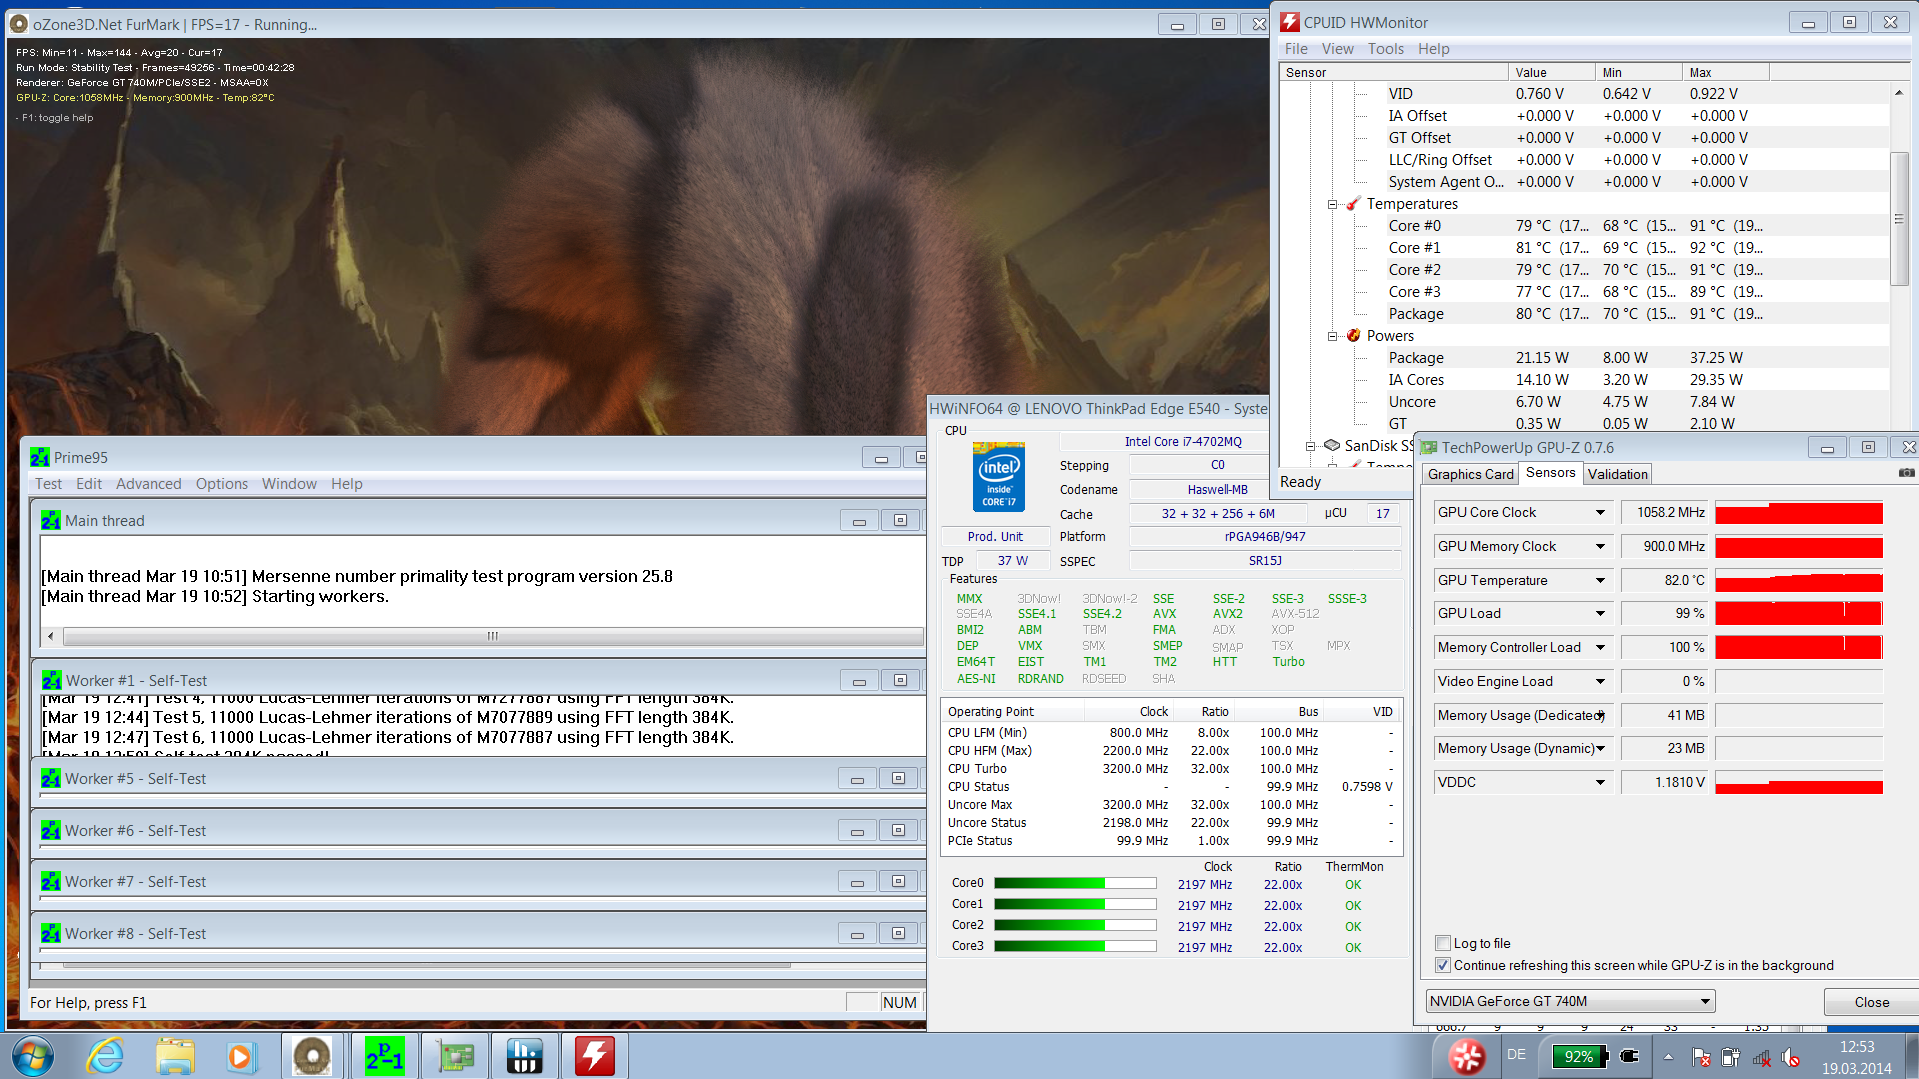Click the Min column header in HWMonitor
The width and height of the screenshot is (1919, 1079).
point(1639,72)
